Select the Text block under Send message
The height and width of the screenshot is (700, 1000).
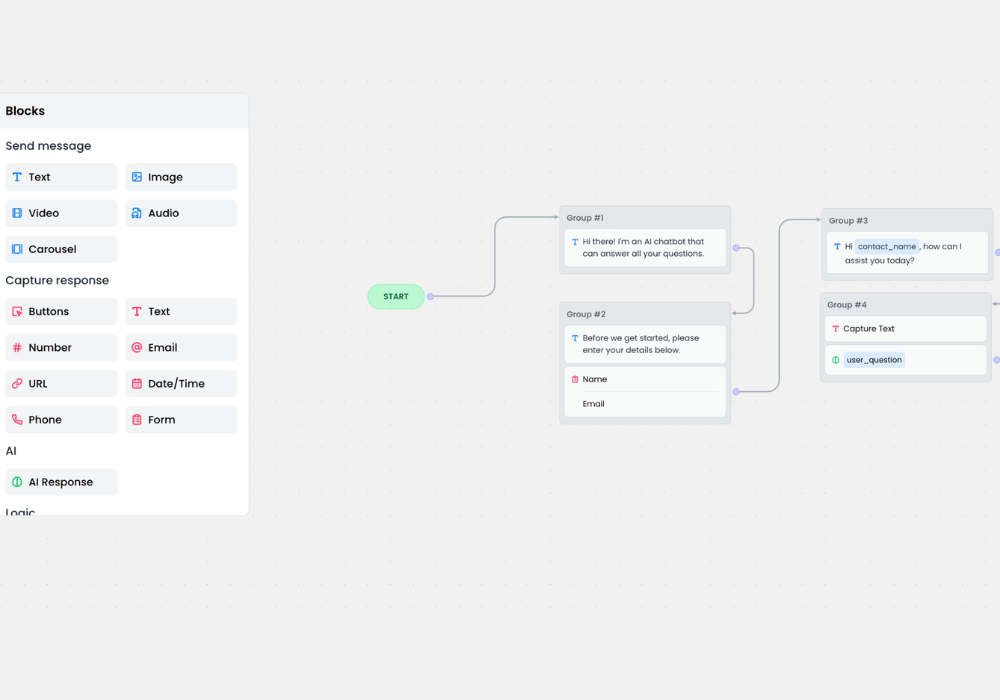60,177
